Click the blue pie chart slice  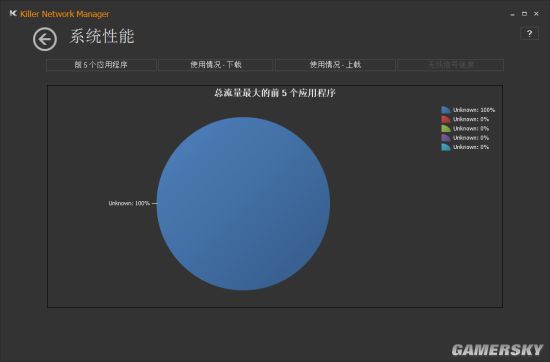coord(243,203)
